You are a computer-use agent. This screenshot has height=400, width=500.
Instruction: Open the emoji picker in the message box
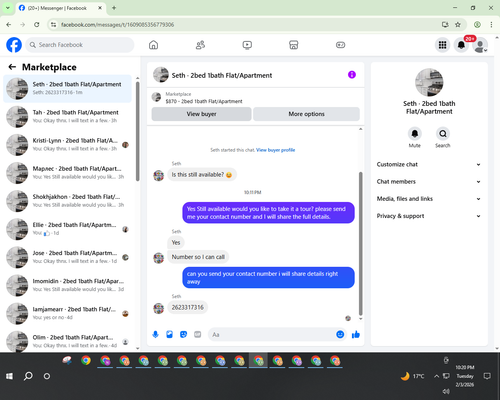point(340,334)
